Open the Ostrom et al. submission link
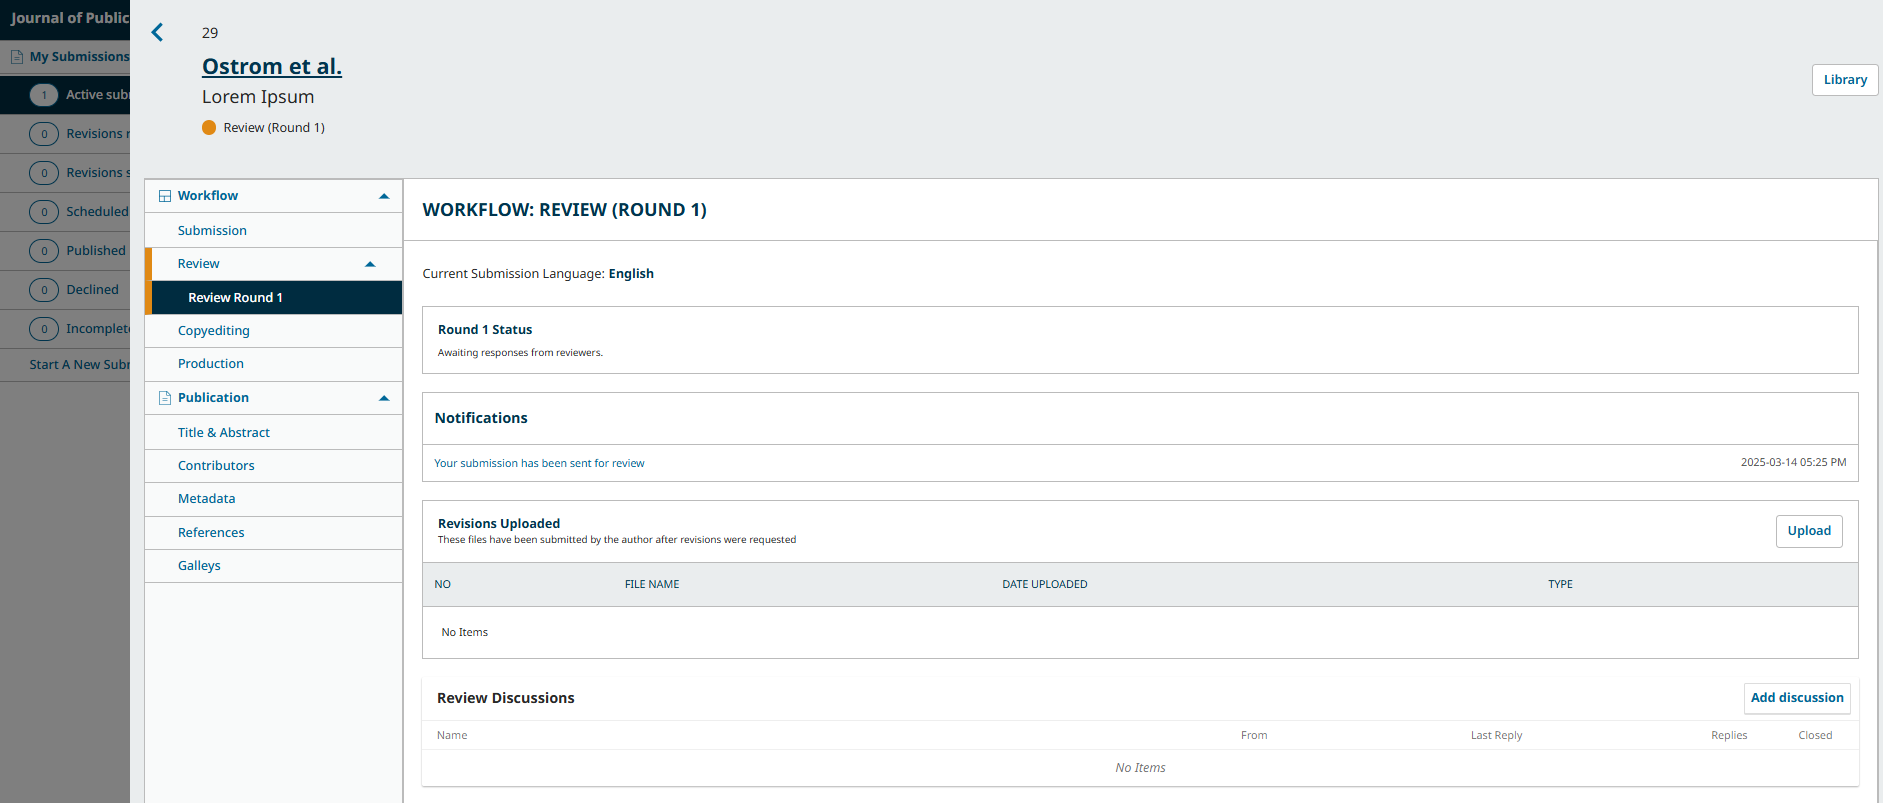1883x803 pixels. tap(272, 67)
